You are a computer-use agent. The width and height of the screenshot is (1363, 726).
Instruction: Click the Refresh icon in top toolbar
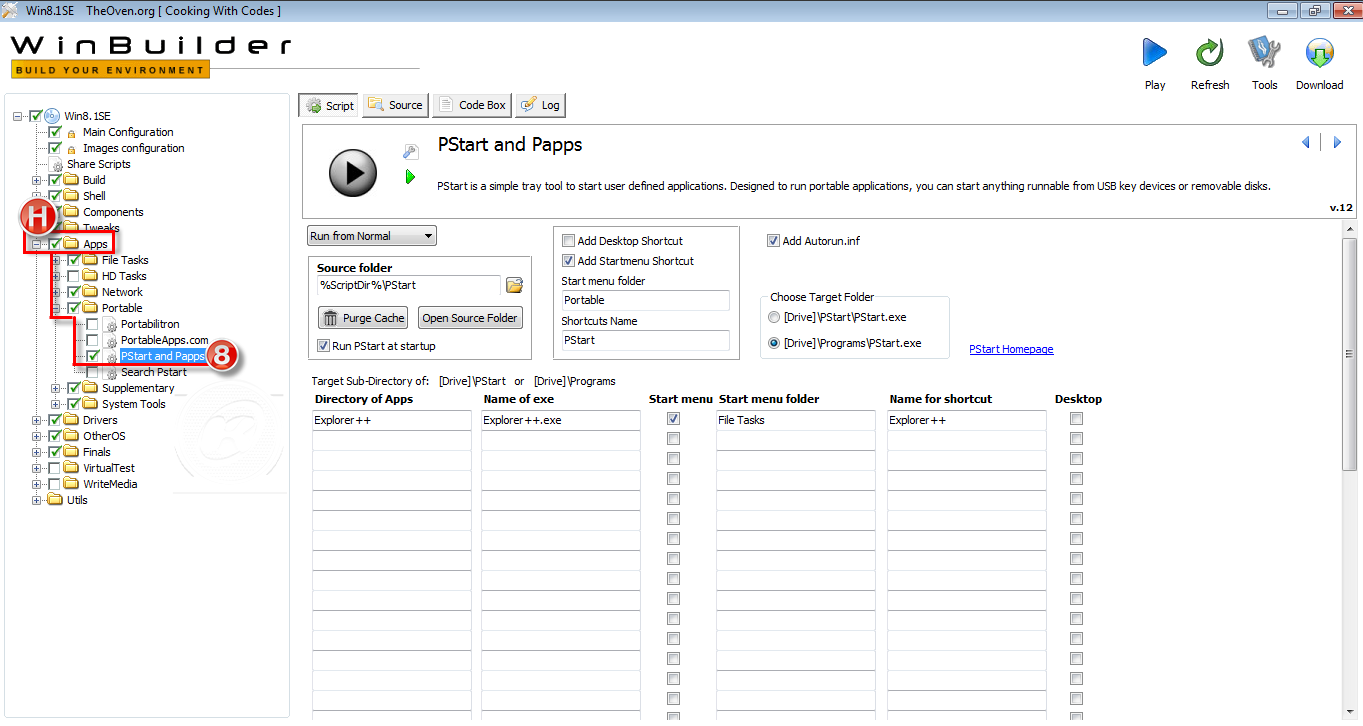[1210, 52]
